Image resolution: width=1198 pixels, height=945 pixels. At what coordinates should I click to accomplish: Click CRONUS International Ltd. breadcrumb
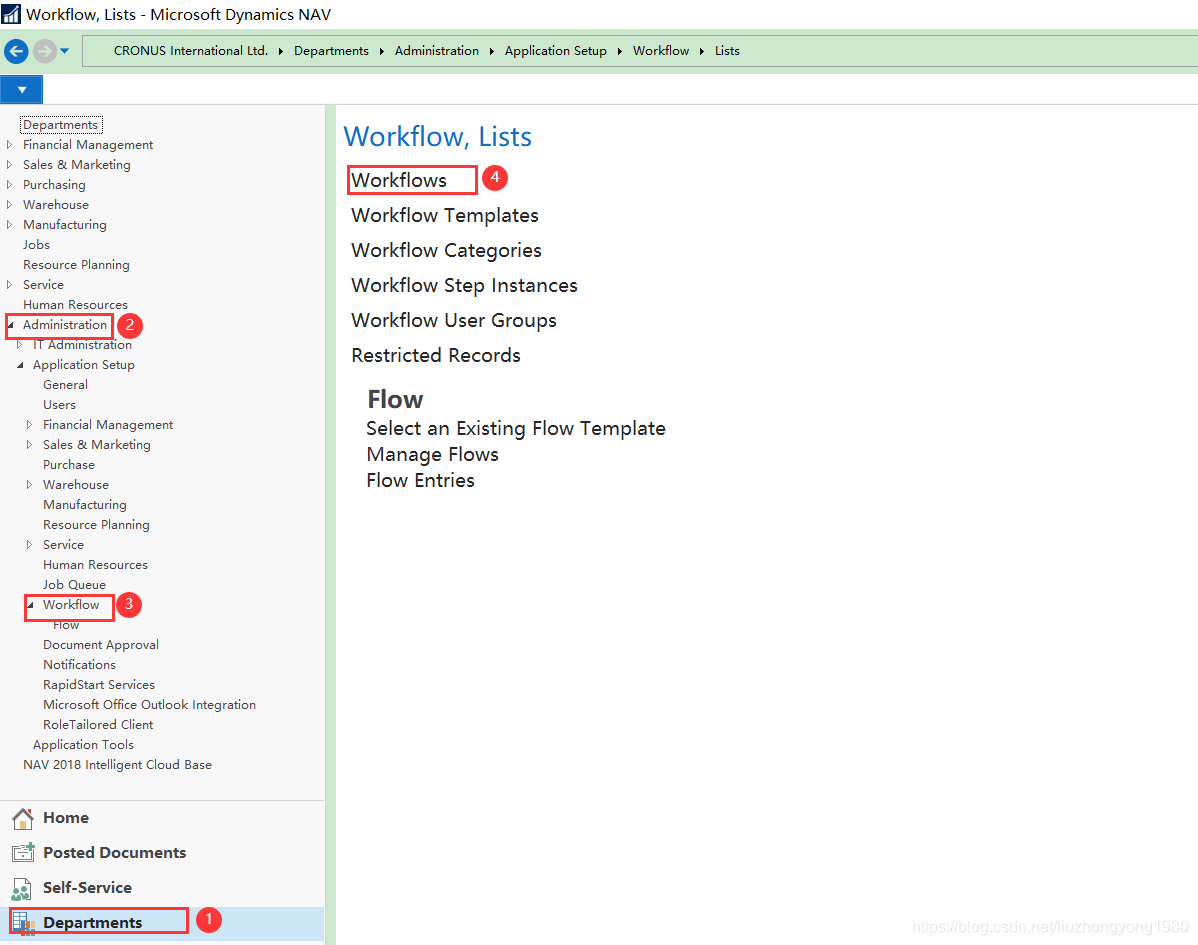click(191, 50)
